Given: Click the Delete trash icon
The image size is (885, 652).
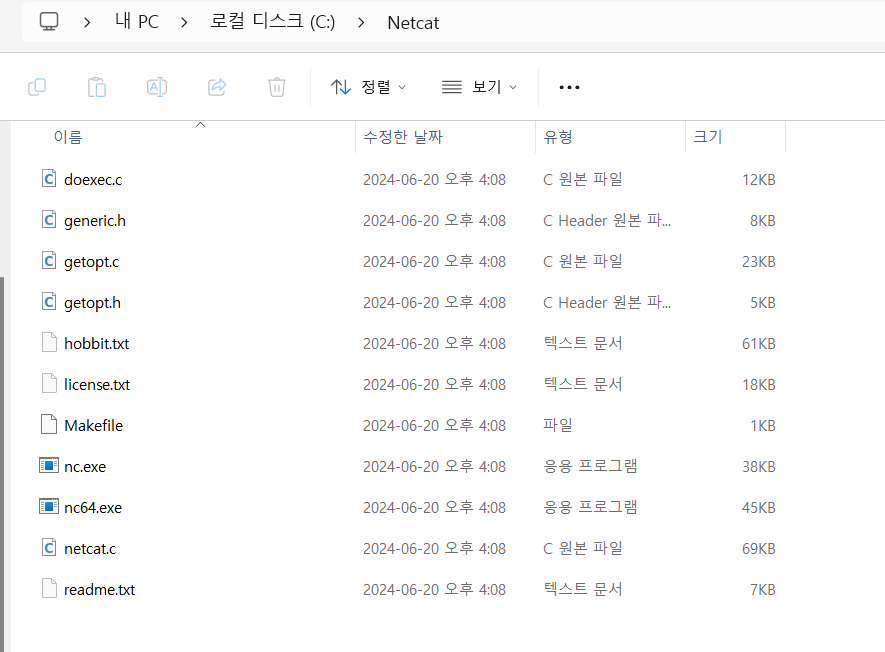Looking at the screenshot, I should point(277,87).
